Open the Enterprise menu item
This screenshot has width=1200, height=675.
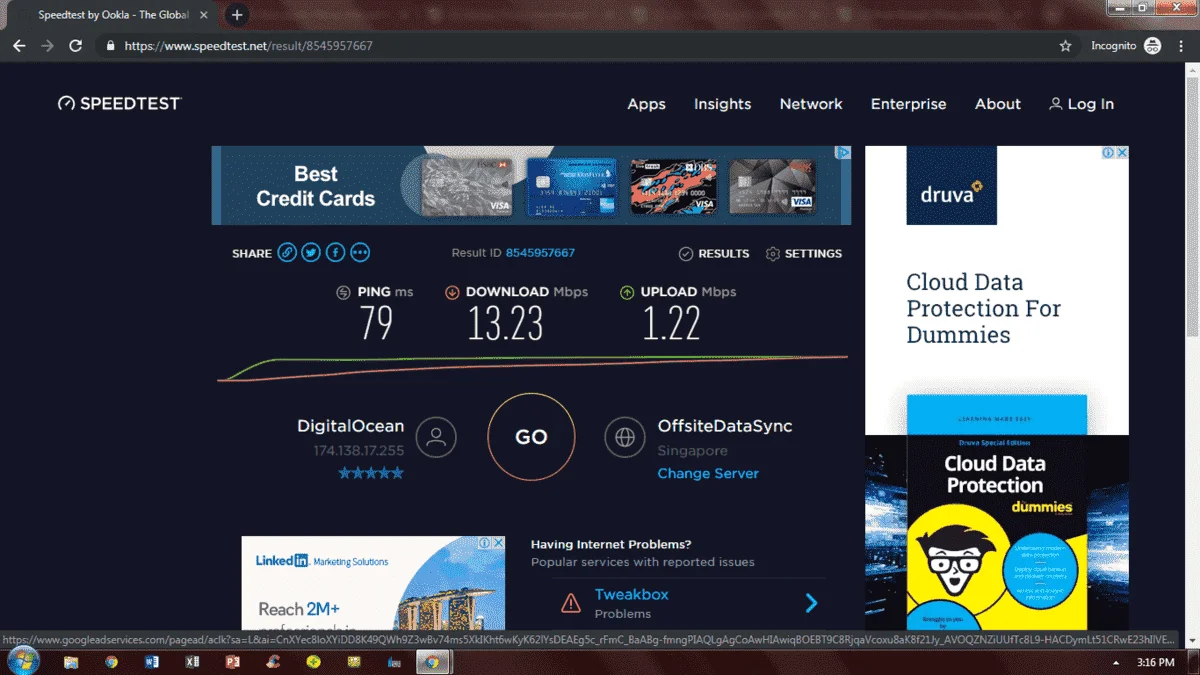click(x=908, y=104)
